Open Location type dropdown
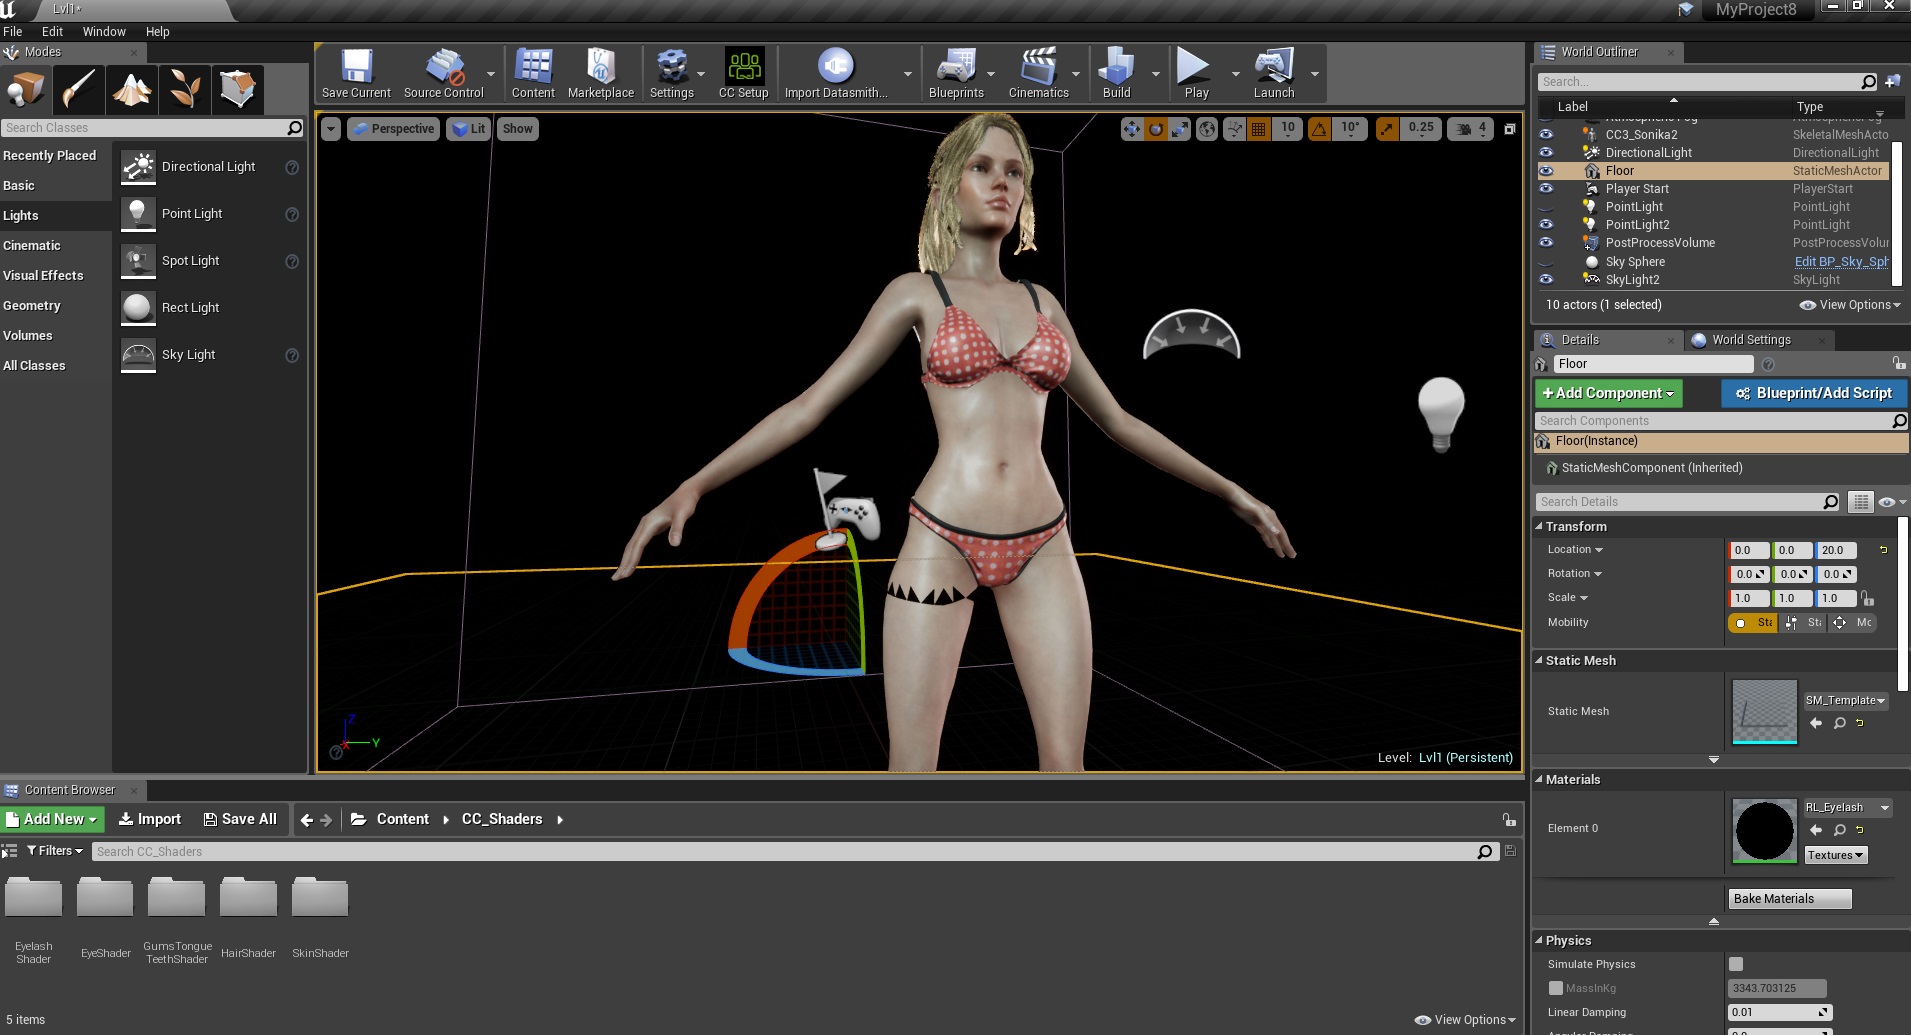1911x1035 pixels. click(x=1575, y=550)
